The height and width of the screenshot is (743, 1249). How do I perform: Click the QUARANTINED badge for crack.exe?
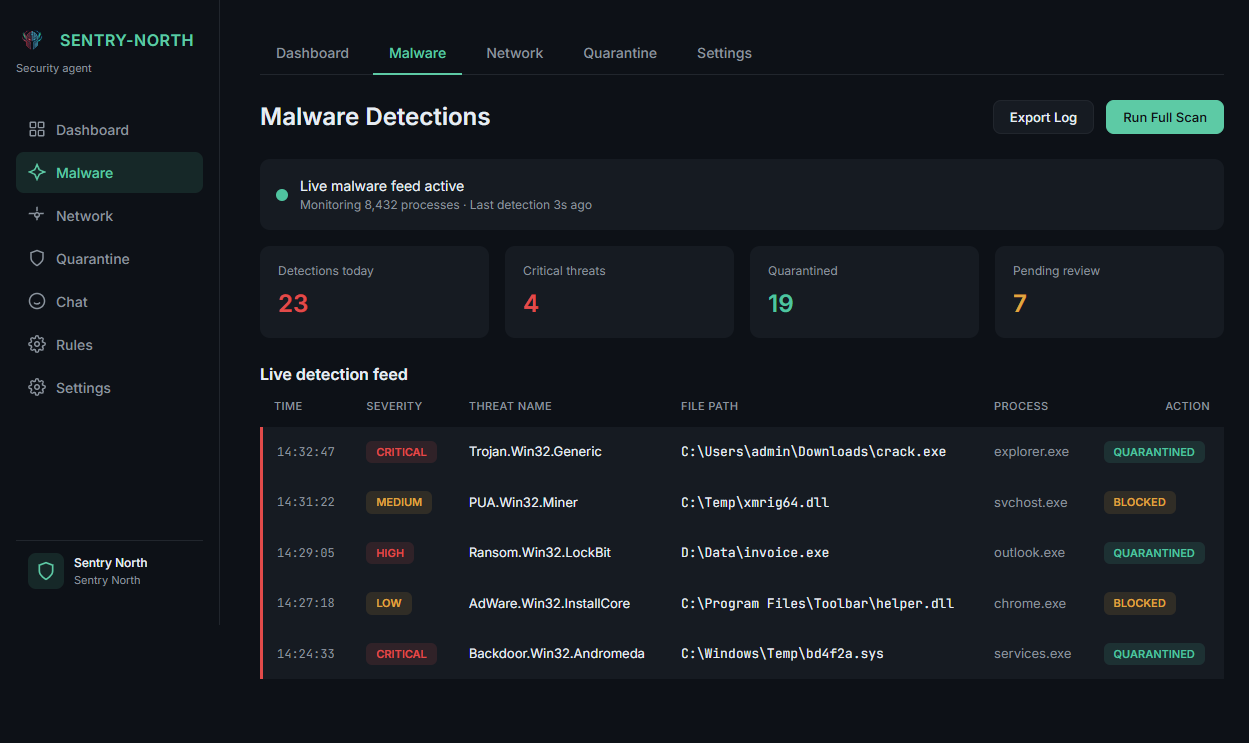(1154, 452)
